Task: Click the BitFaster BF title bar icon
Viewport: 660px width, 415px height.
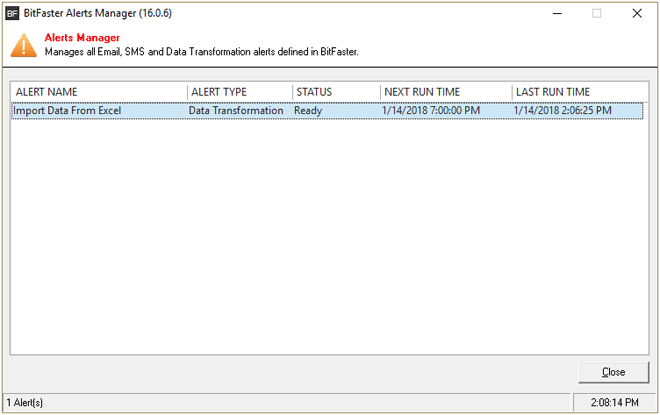Action: pos(12,13)
